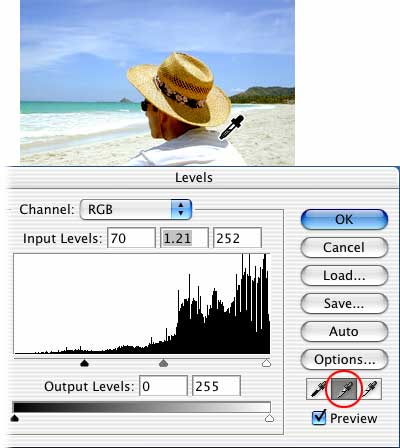Open the Options... dialog
400x448 pixels.
[344, 359]
